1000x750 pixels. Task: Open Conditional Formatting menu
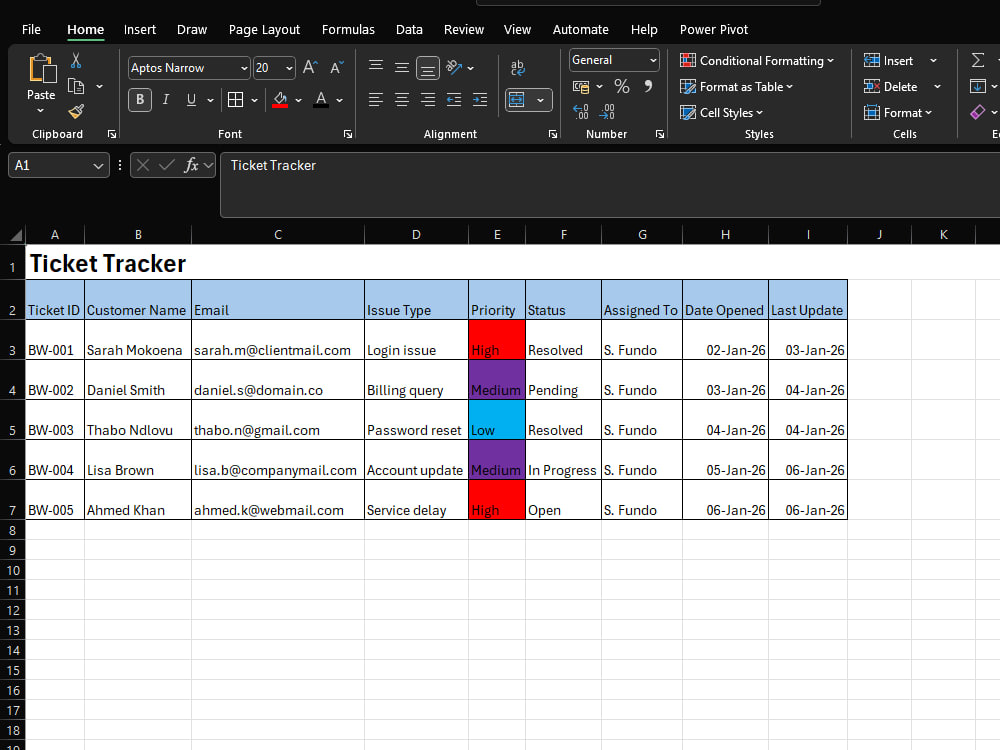757,61
